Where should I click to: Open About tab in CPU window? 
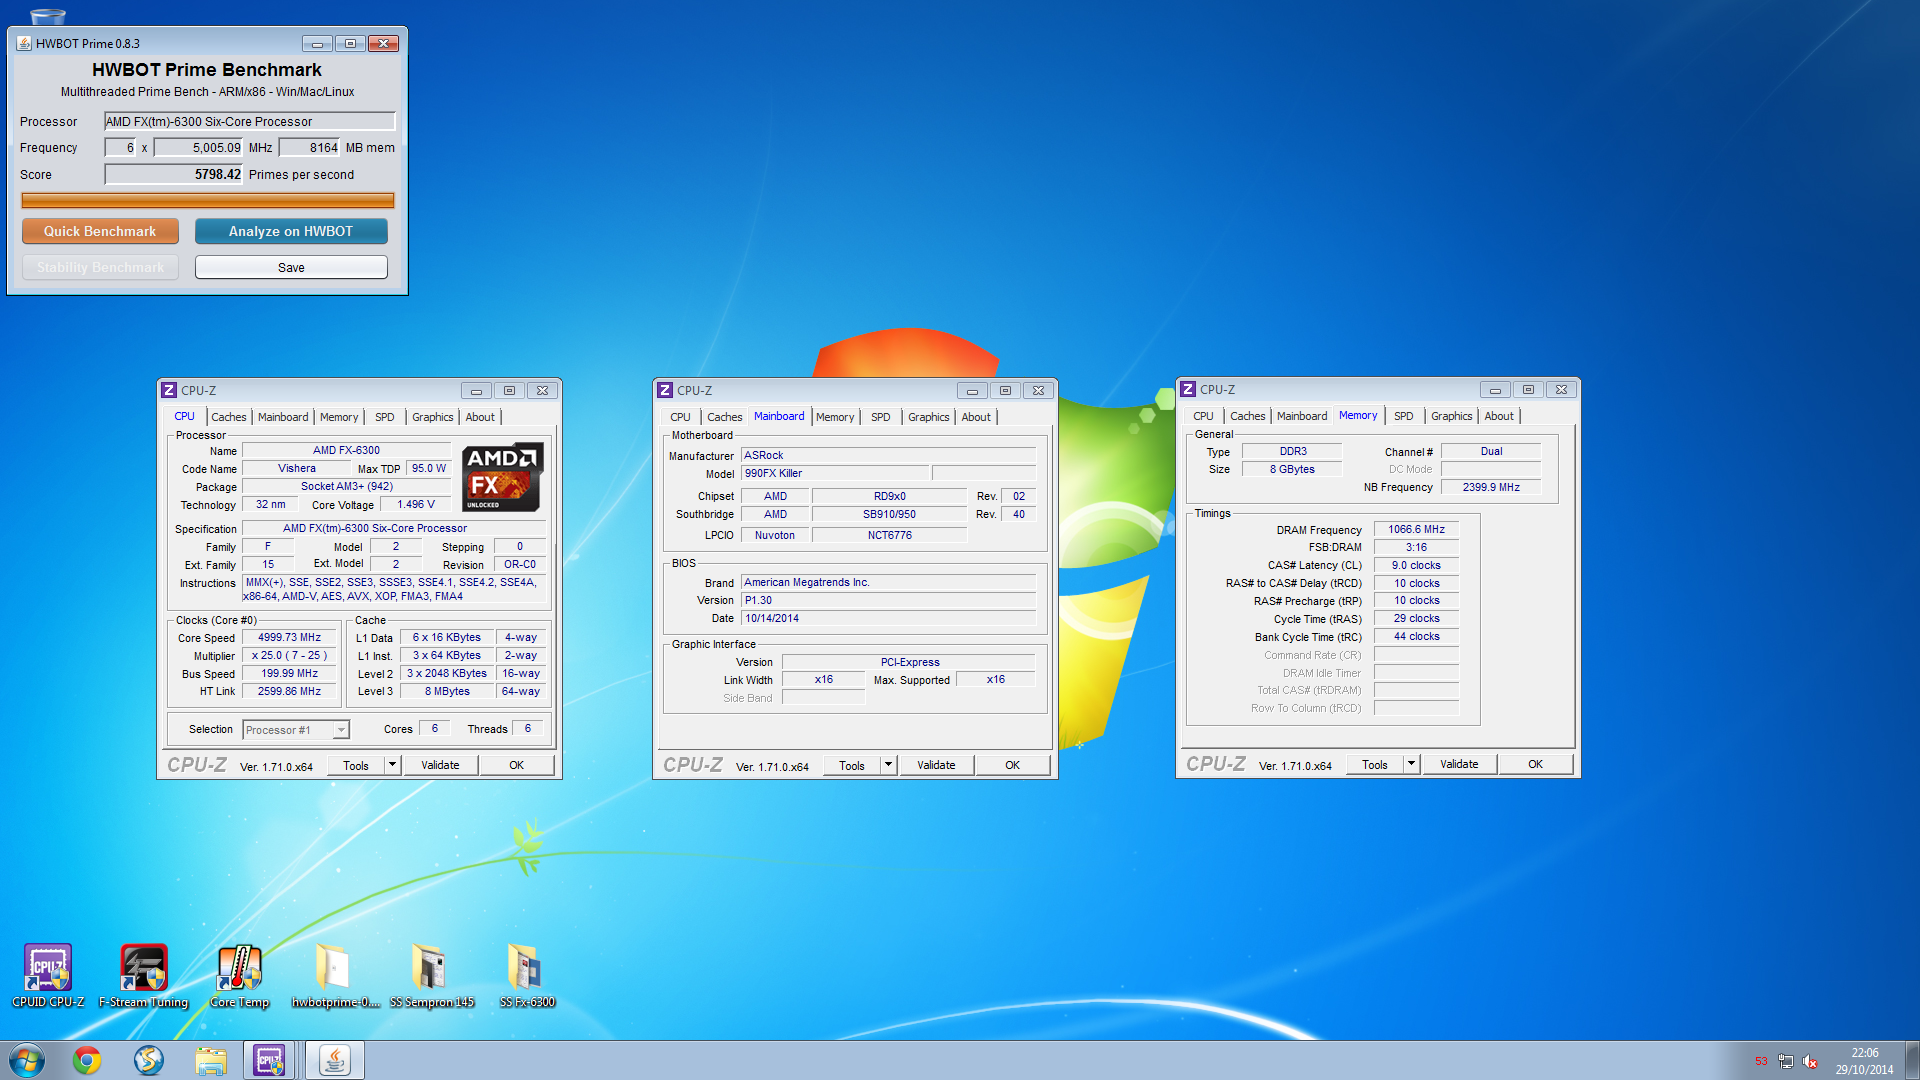(x=480, y=417)
